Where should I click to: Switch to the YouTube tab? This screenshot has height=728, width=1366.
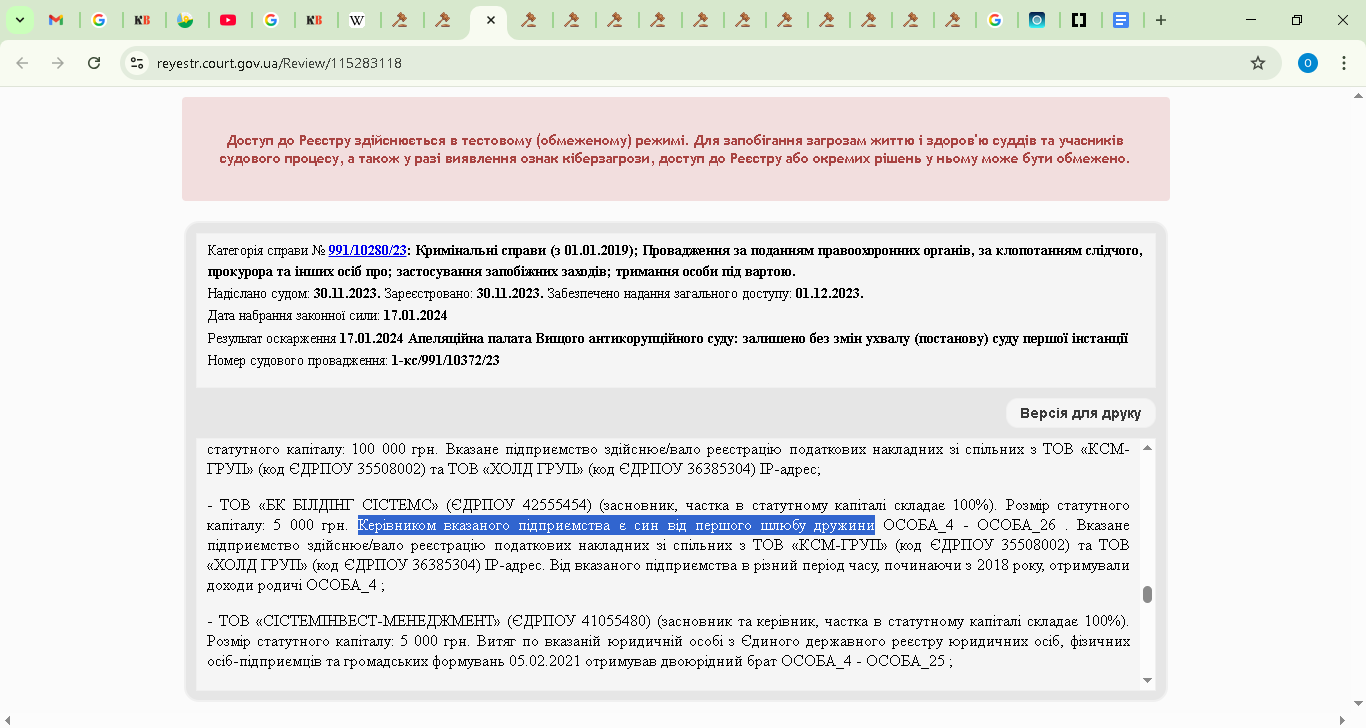click(x=228, y=20)
